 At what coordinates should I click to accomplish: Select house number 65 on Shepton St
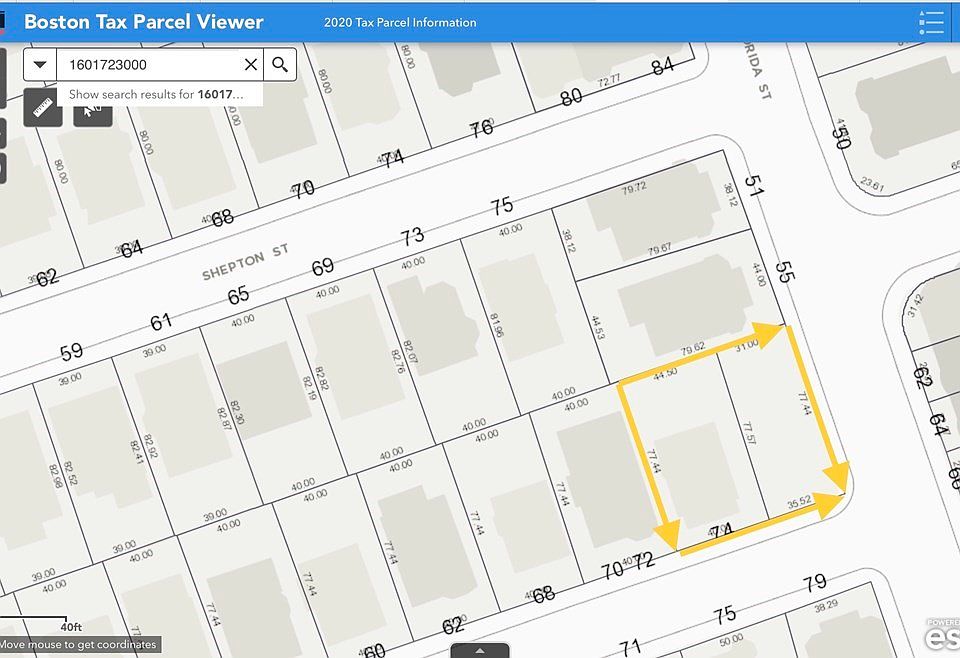[x=238, y=295]
